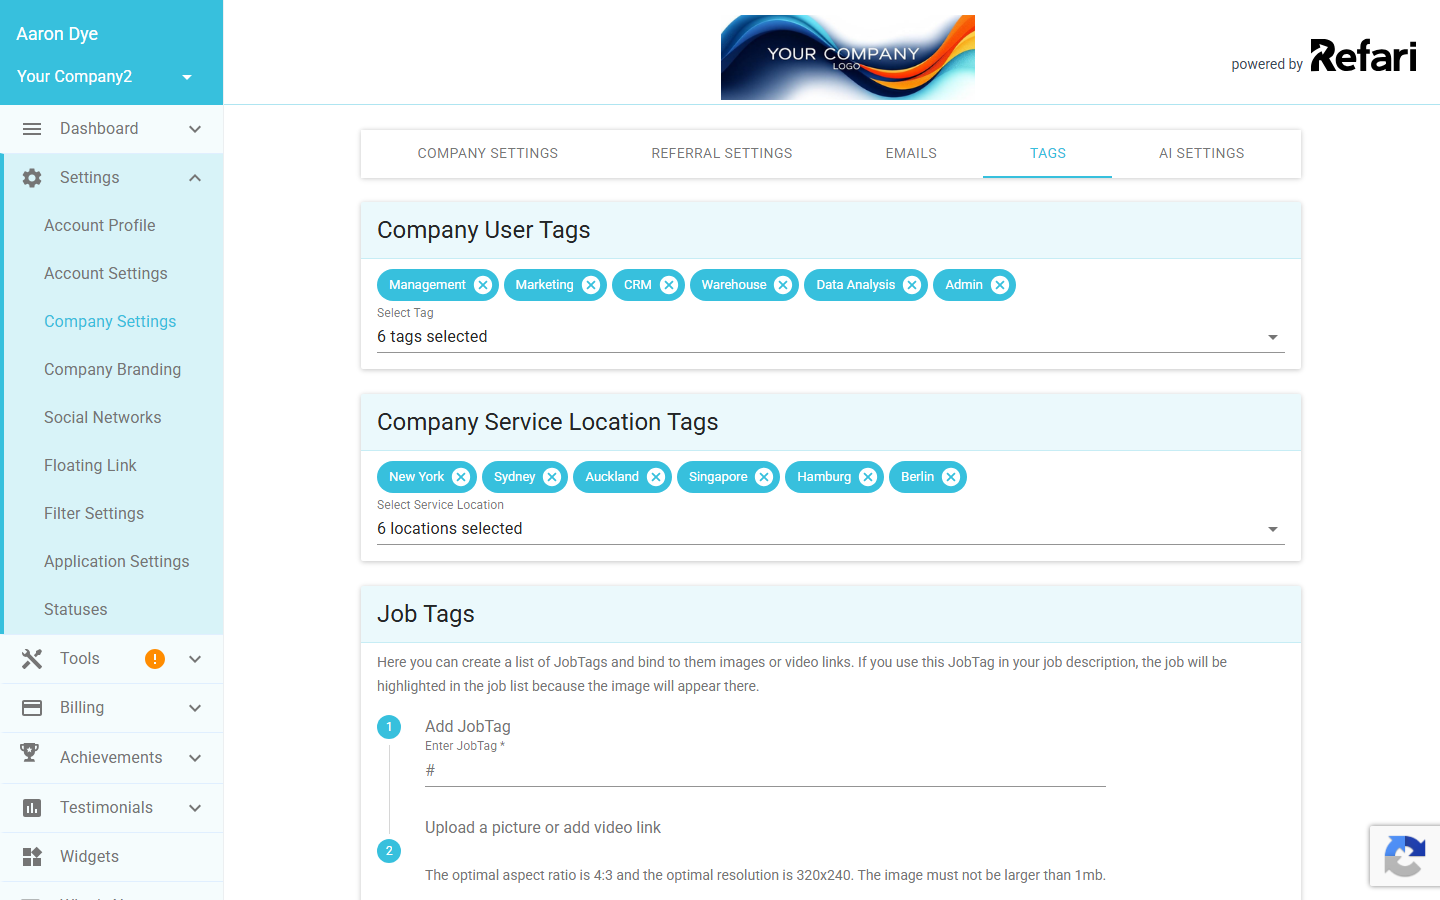Focus the Enter JobTag input field
The width and height of the screenshot is (1440, 900).
pyautogui.click(x=765, y=771)
